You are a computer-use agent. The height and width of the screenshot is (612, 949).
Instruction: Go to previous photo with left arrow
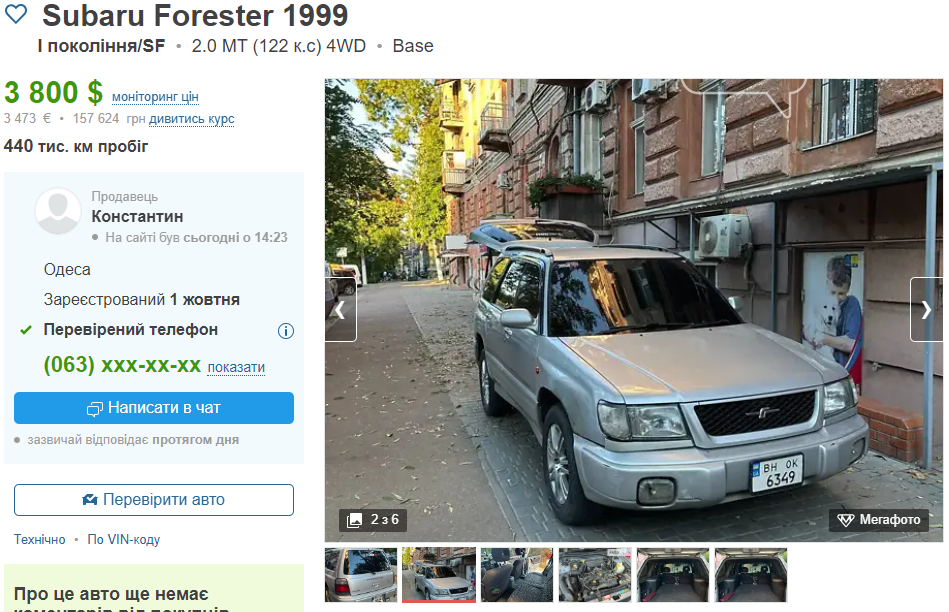click(341, 310)
